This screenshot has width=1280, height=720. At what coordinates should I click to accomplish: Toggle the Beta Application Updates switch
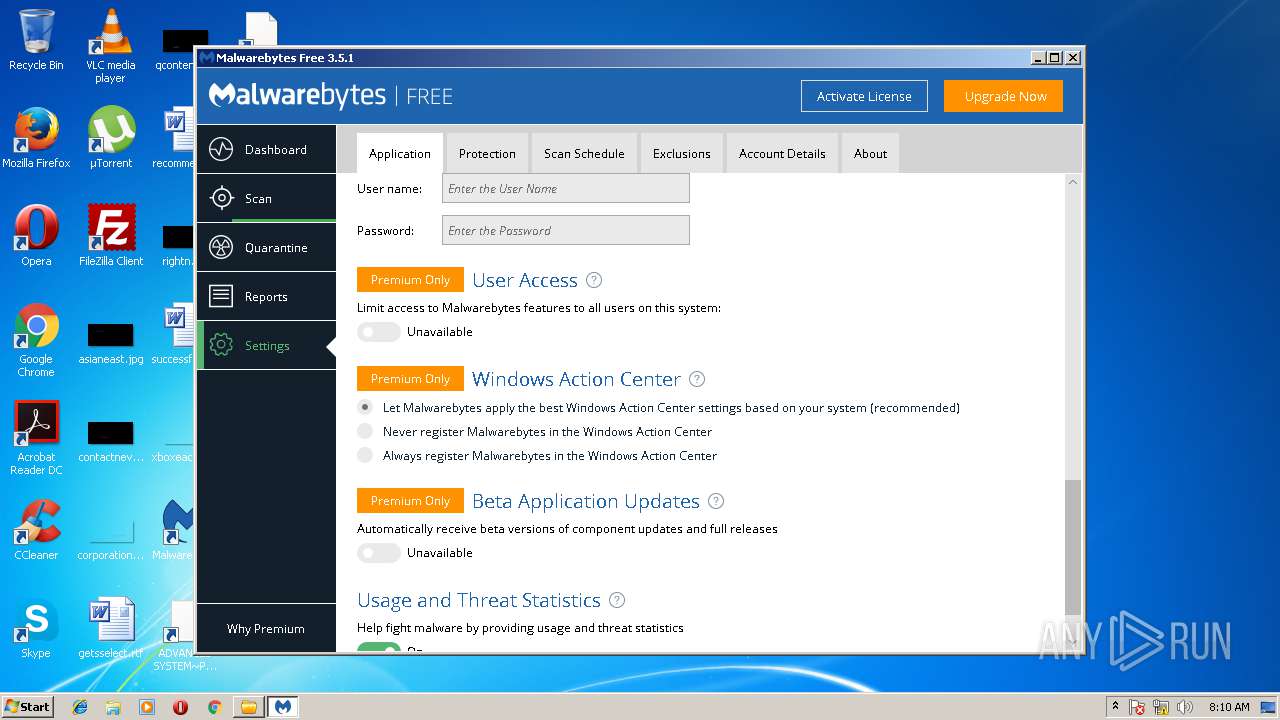pyautogui.click(x=379, y=553)
